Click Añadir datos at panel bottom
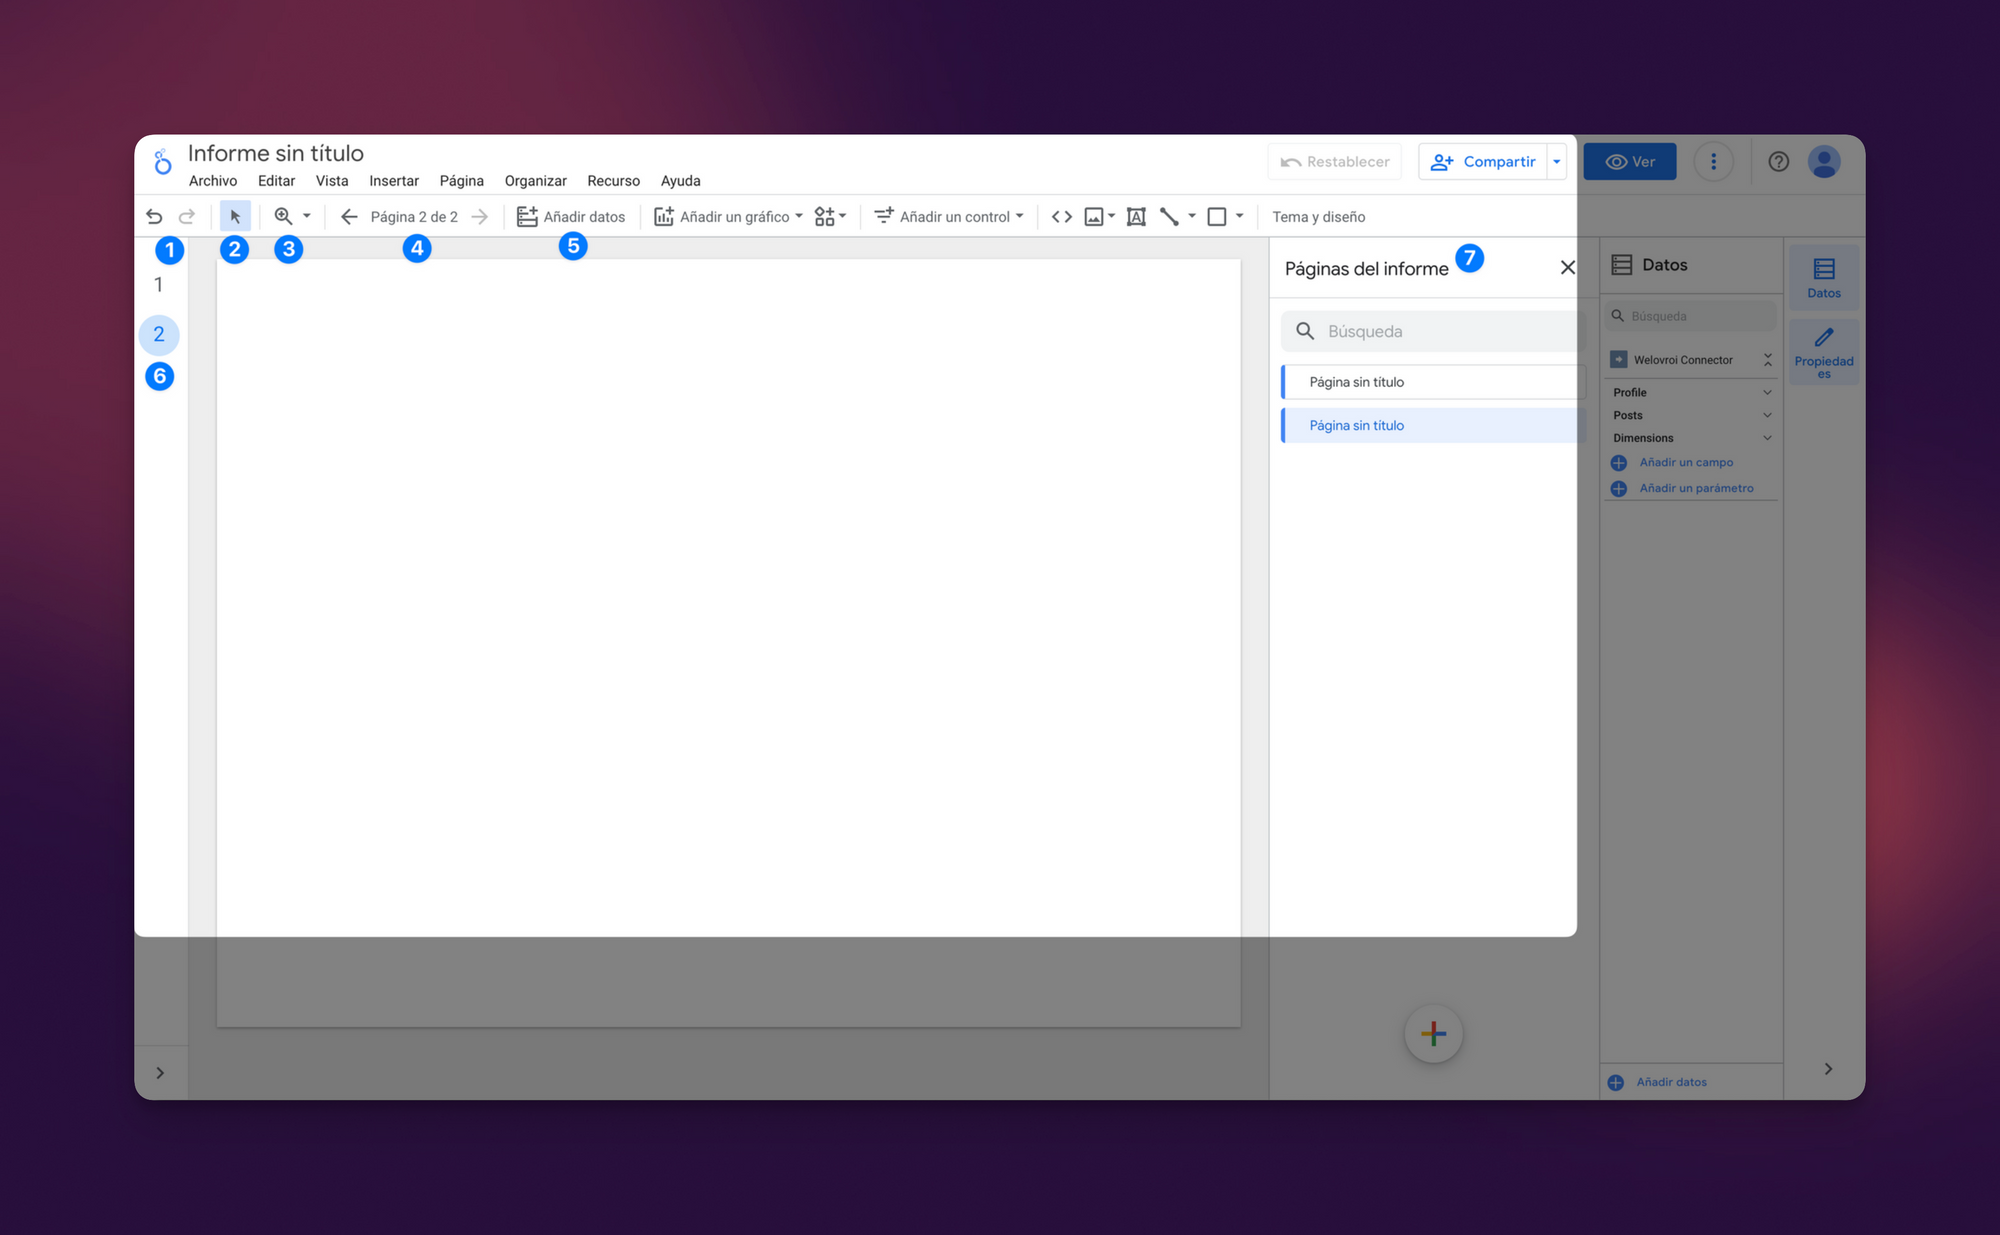 pos(1671,1082)
